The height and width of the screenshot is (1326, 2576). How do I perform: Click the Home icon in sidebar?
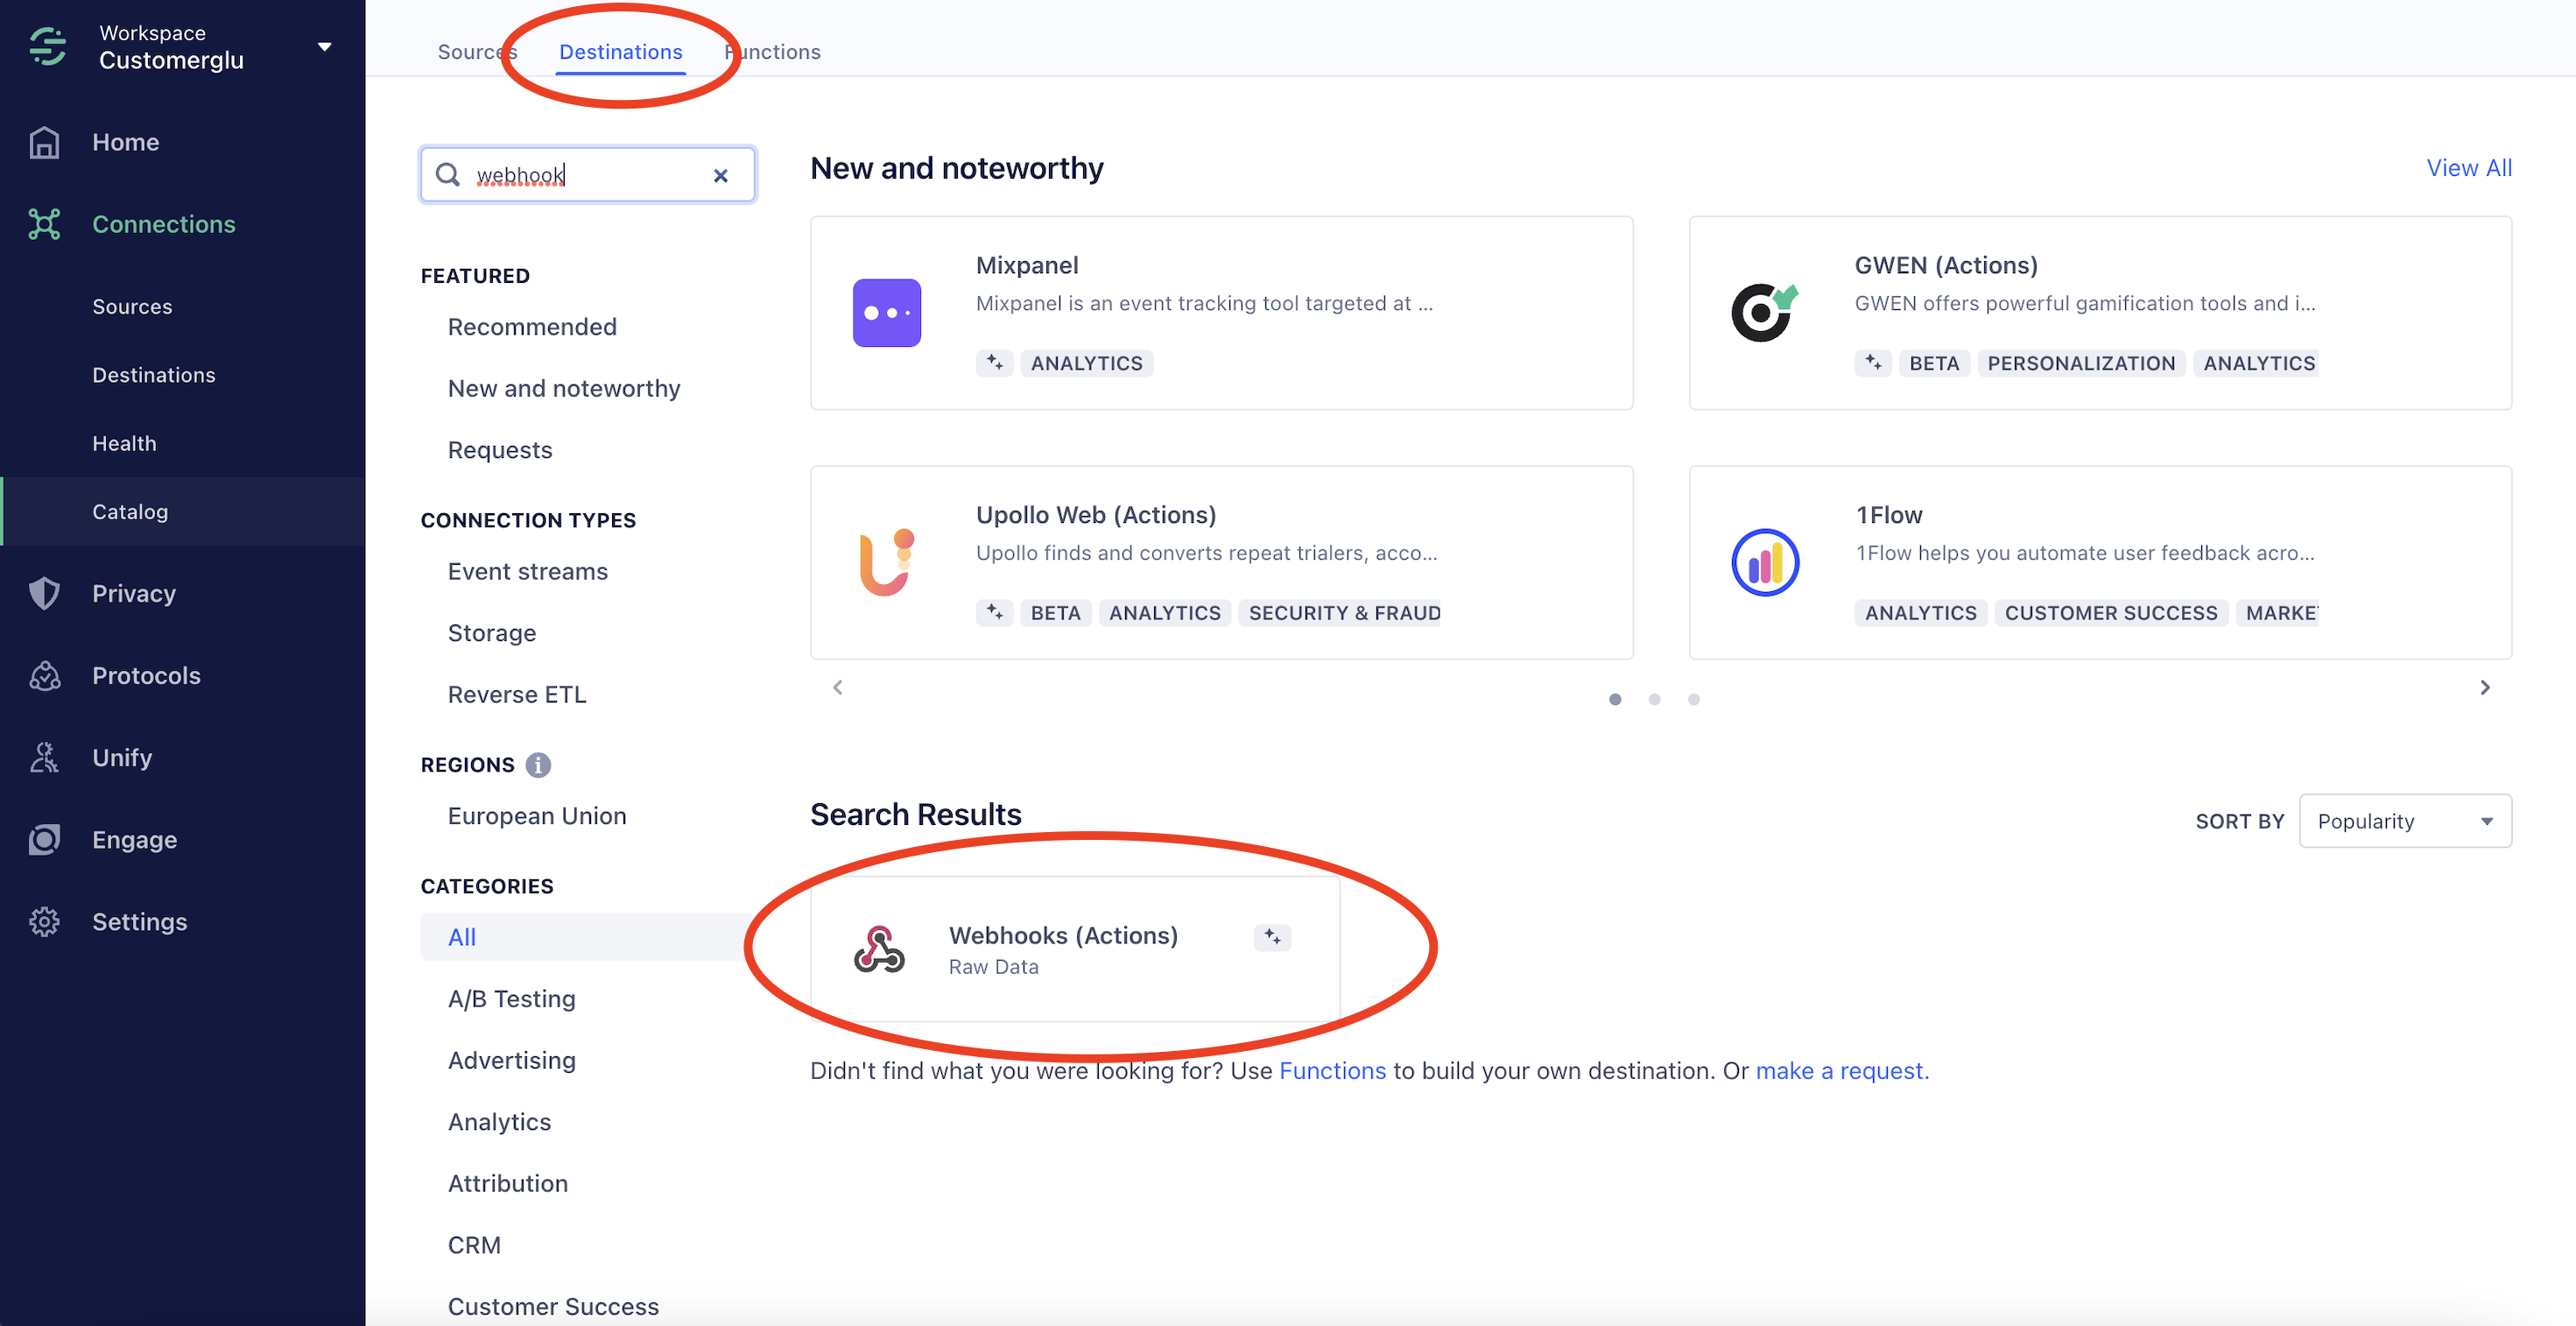coord(44,142)
